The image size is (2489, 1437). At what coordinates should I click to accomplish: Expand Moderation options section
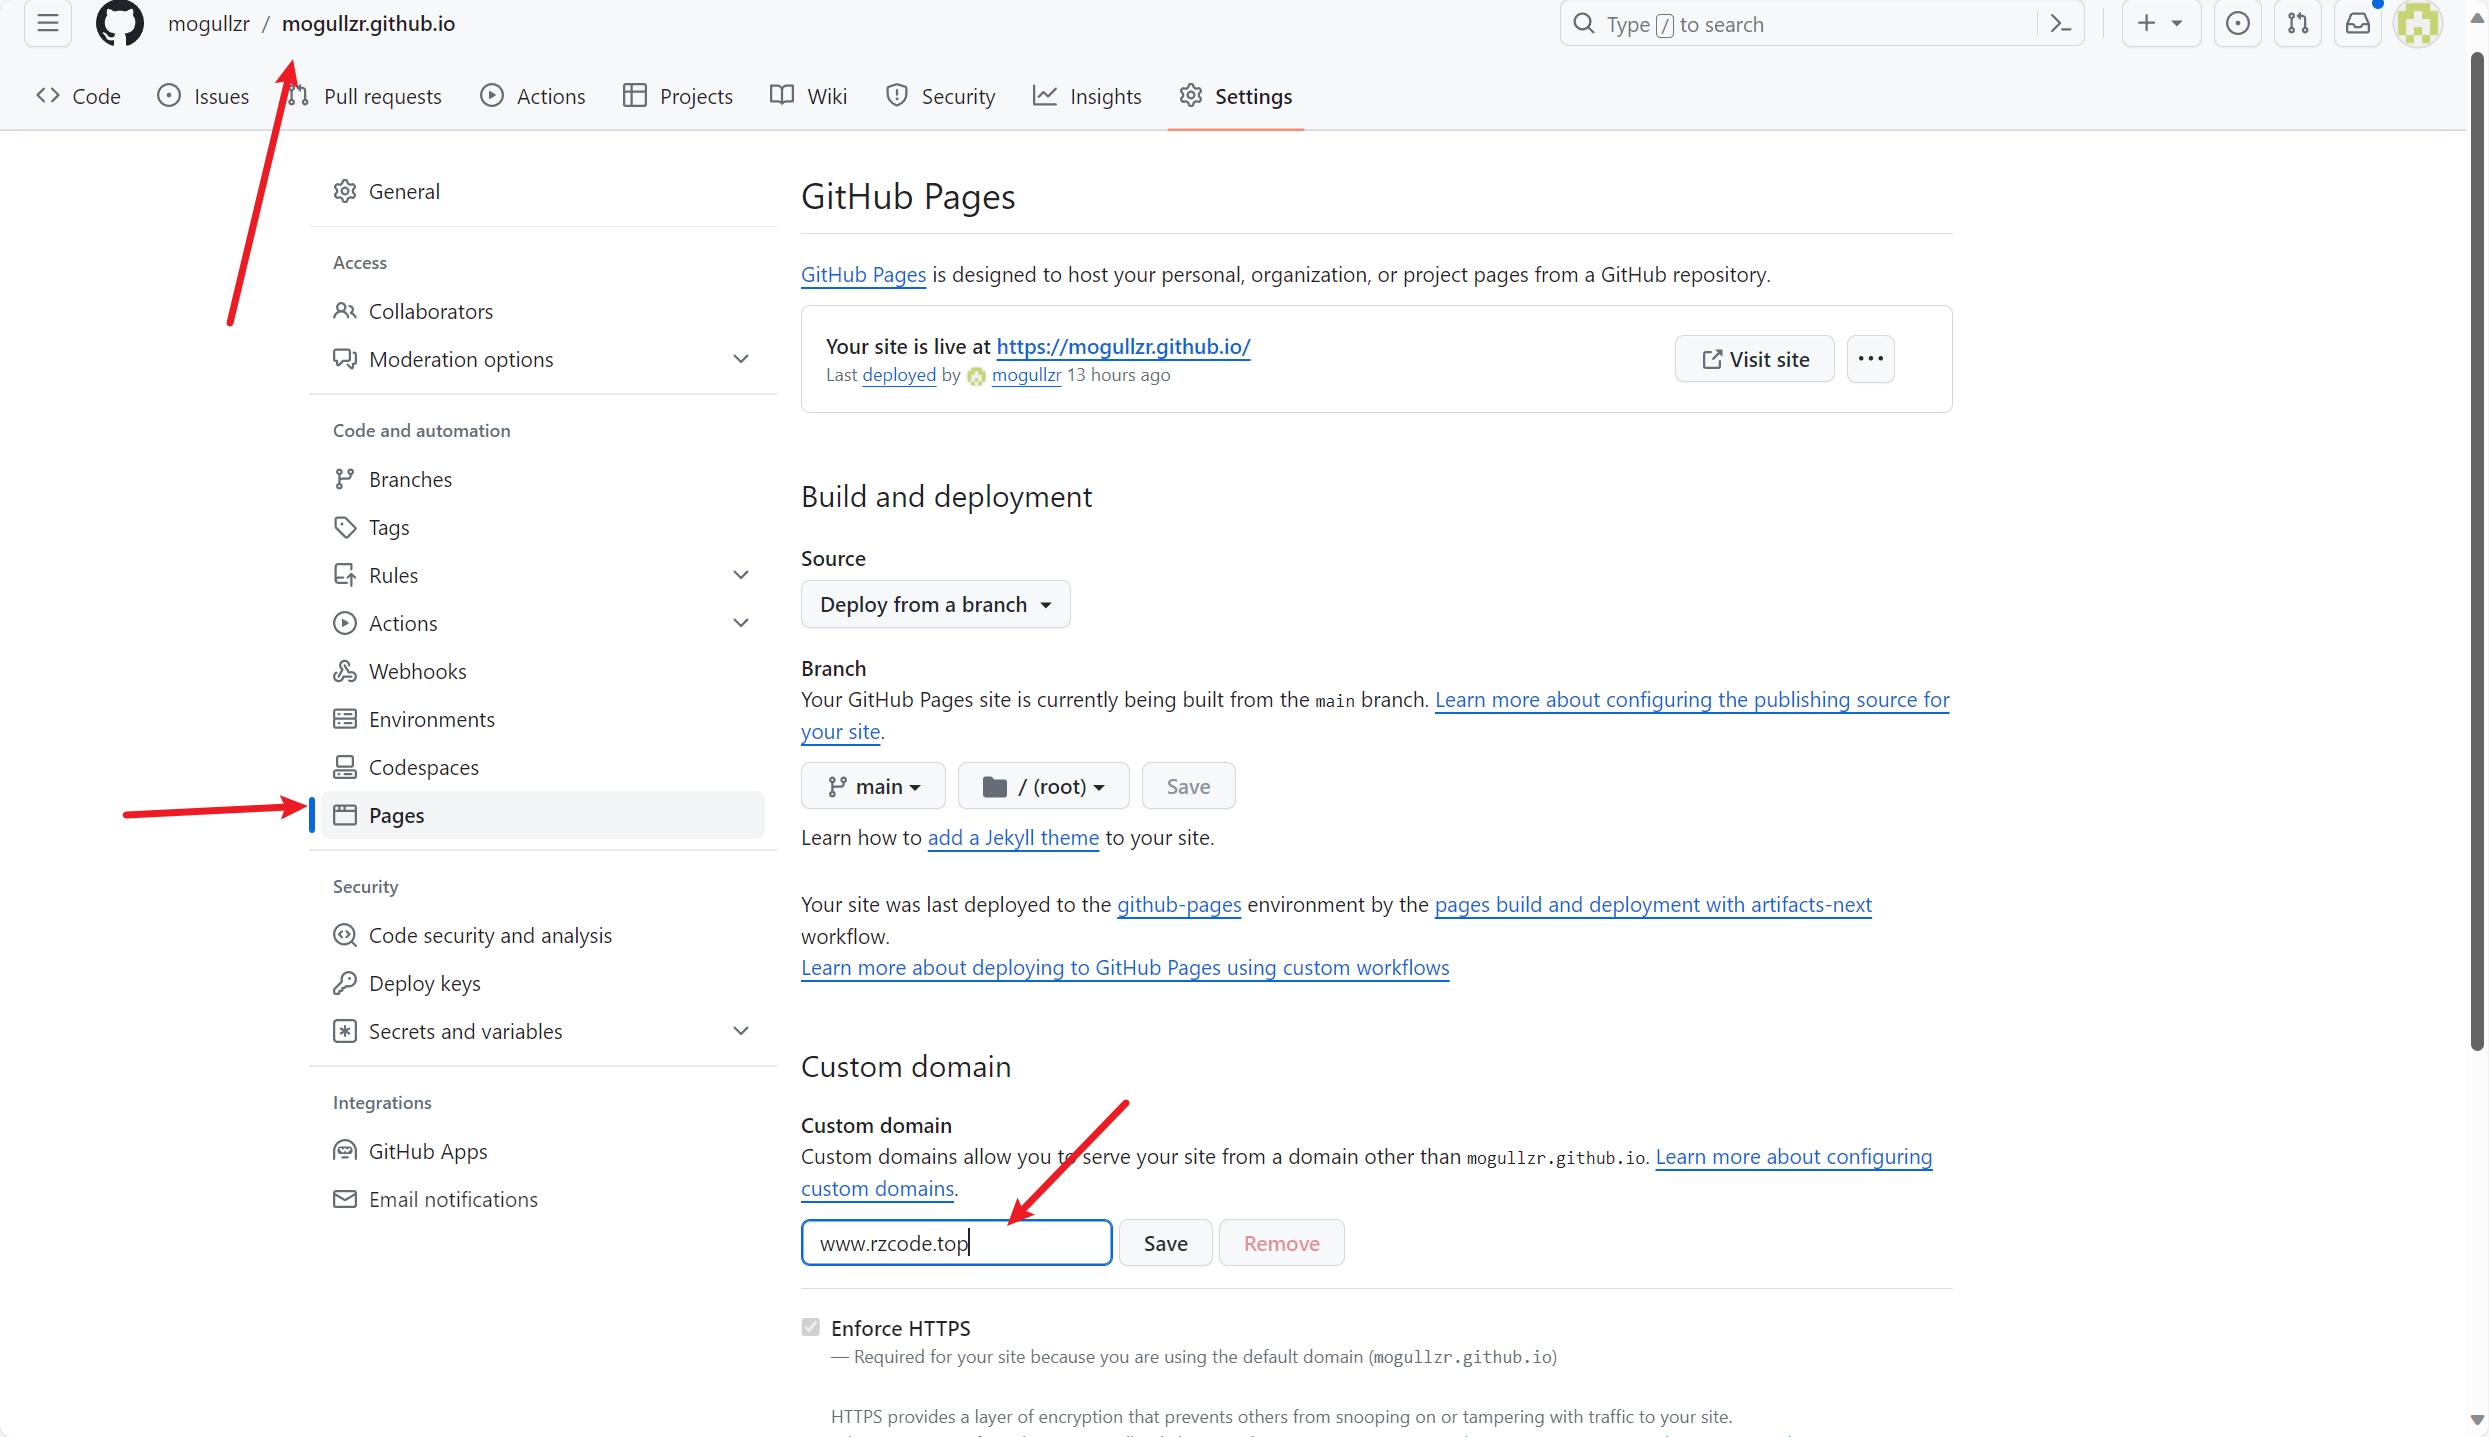741,359
